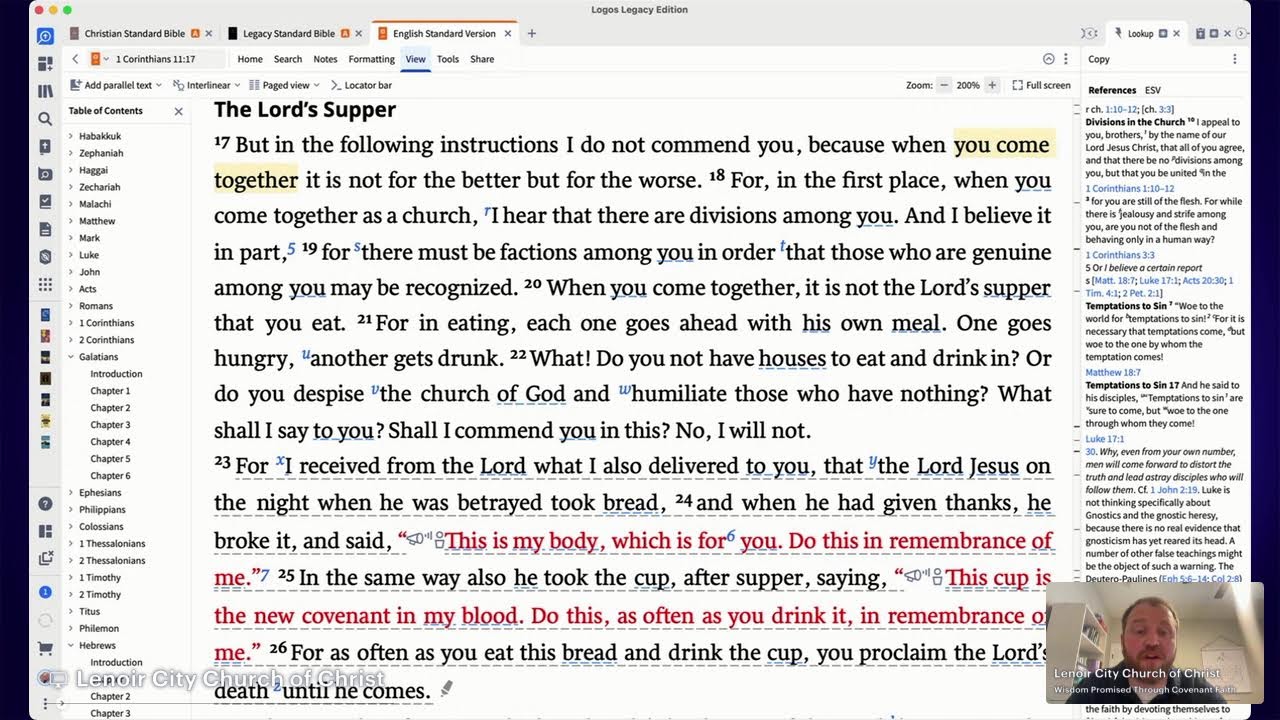Open the Help question mark icon

click(x=45, y=504)
